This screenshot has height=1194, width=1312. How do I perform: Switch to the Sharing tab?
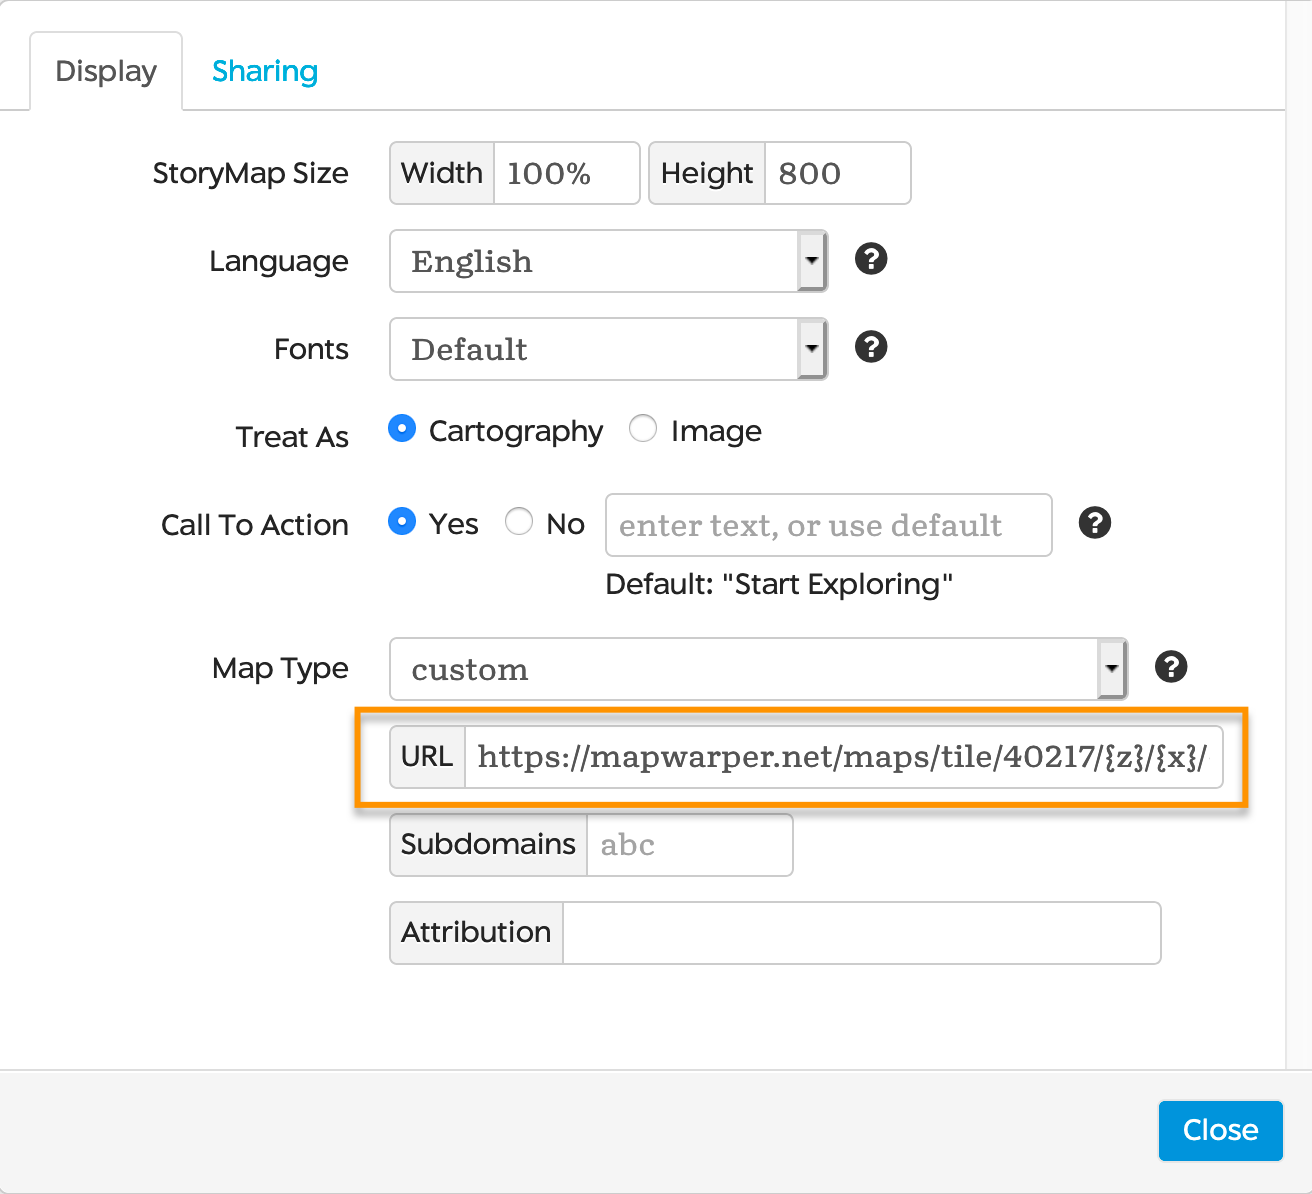click(x=264, y=70)
